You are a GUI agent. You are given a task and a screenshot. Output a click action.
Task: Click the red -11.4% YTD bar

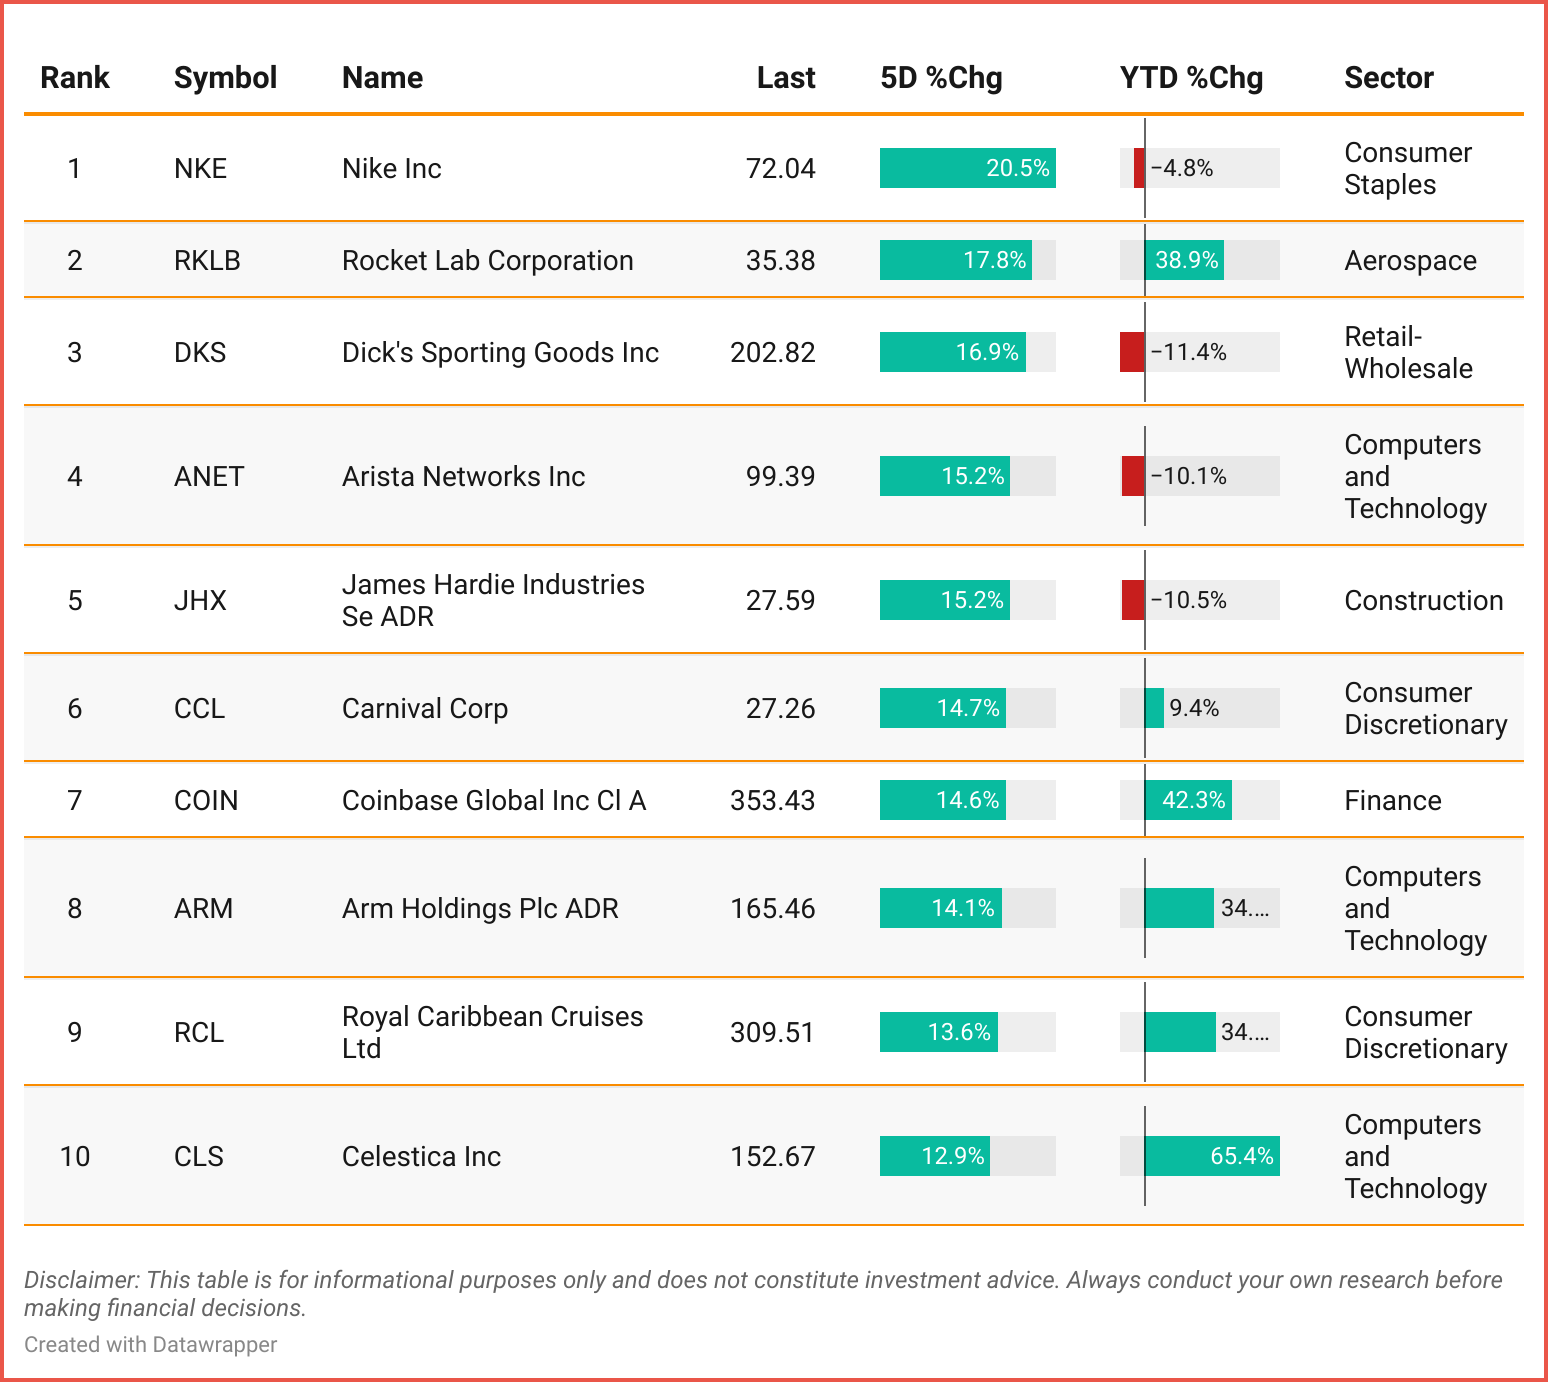tap(1132, 352)
